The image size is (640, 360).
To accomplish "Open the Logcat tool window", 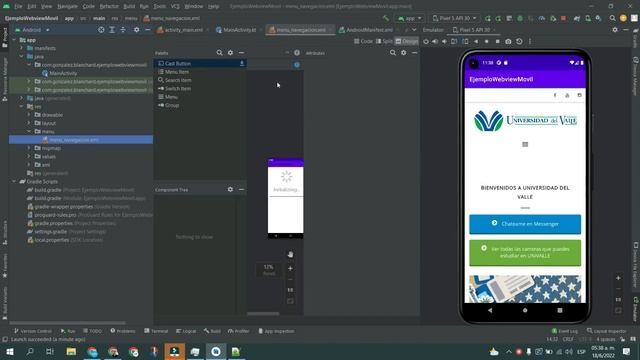I will click(186, 331).
